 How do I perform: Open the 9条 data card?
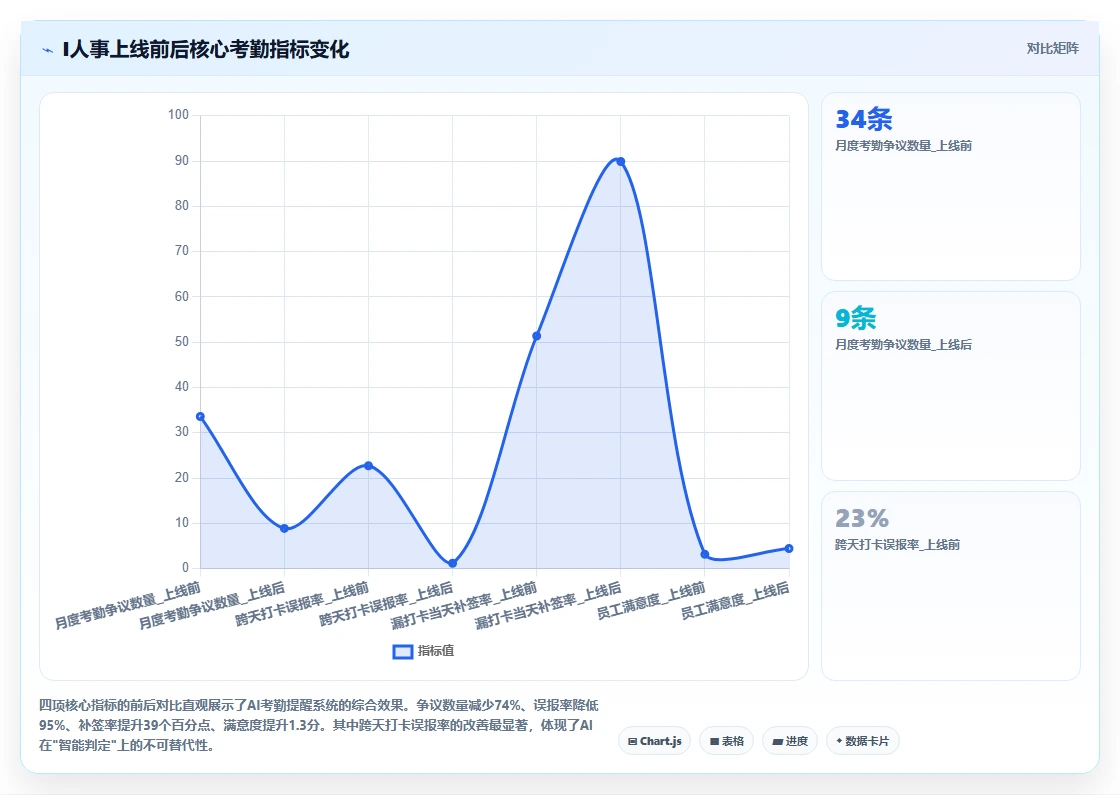click(951, 386)
